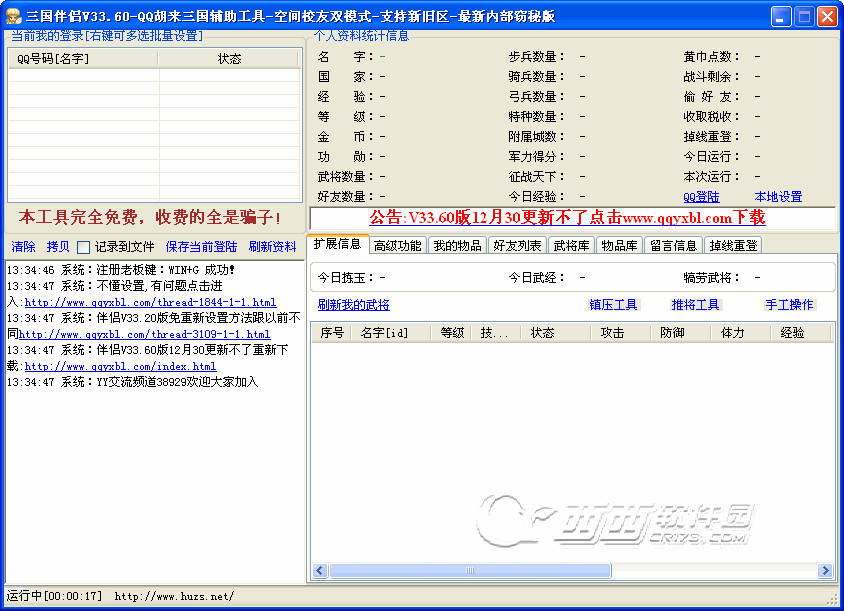Open the 我的物品 tab
This screenshot has width=844, height=611.
pyautogui.click(x=458, y=245)
